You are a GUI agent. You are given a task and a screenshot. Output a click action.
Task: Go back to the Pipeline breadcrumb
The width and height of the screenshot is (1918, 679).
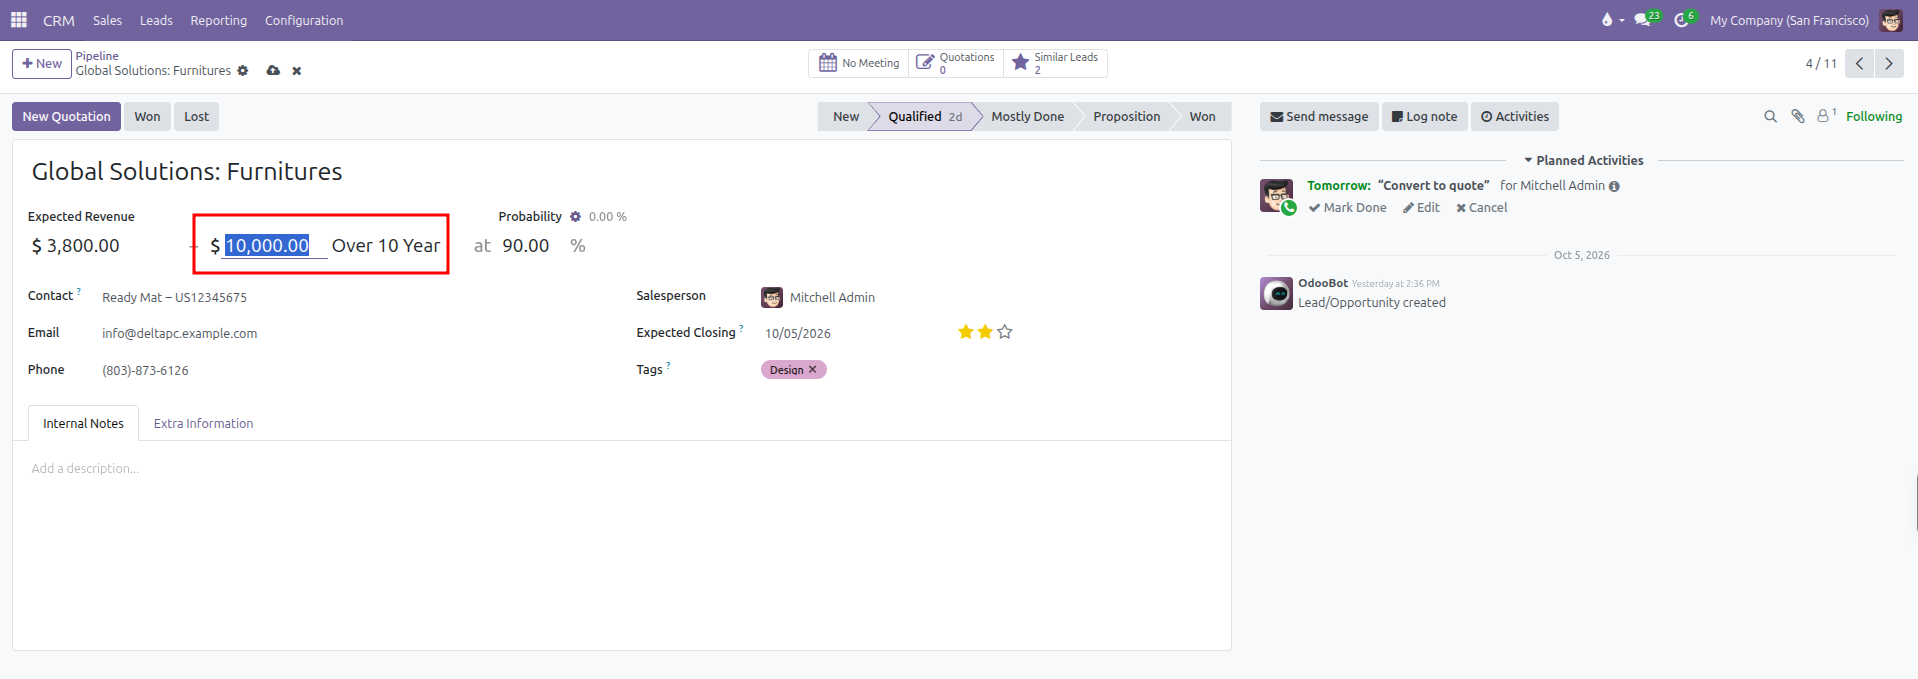pos(97,56)
